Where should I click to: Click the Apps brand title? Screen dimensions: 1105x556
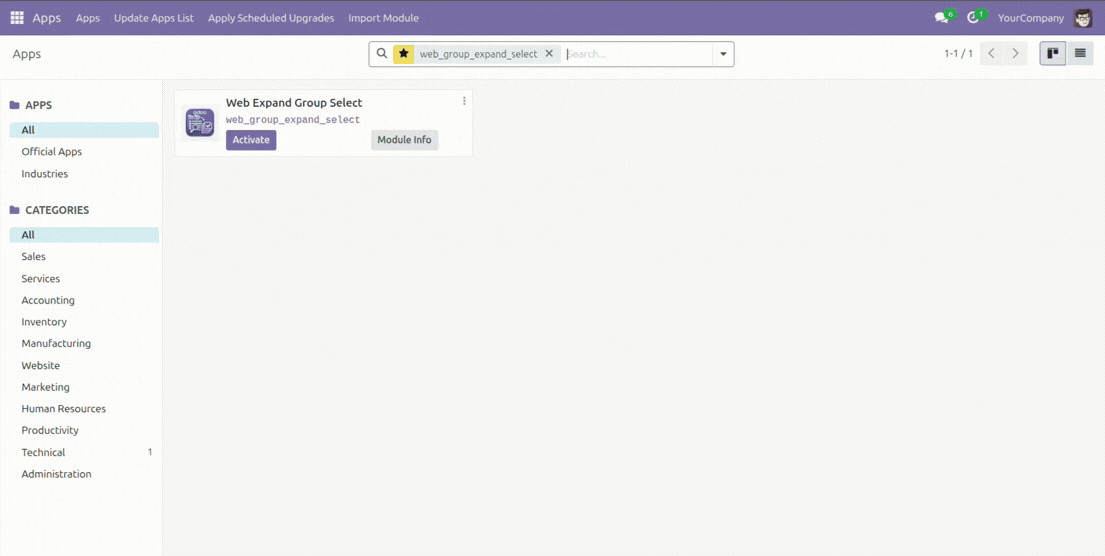click(x=47, y=18)
